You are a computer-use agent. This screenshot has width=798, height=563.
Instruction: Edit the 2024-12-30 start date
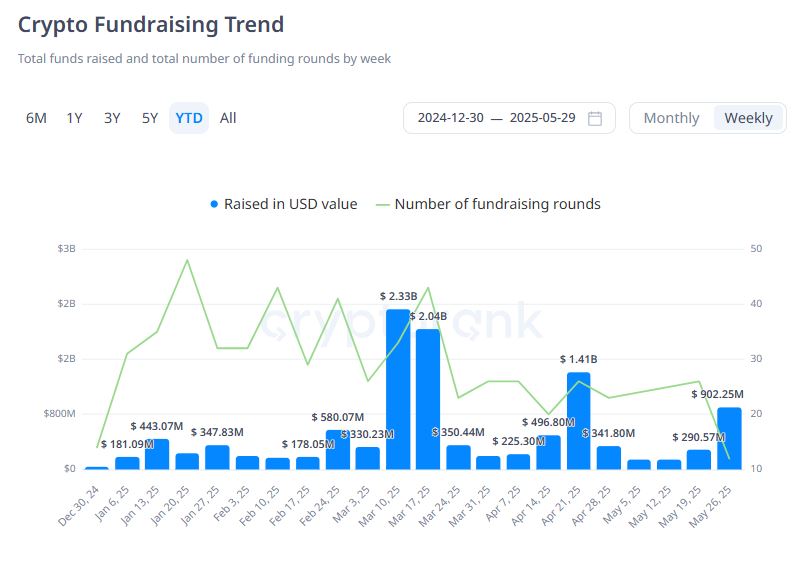[x=450, y=118]
